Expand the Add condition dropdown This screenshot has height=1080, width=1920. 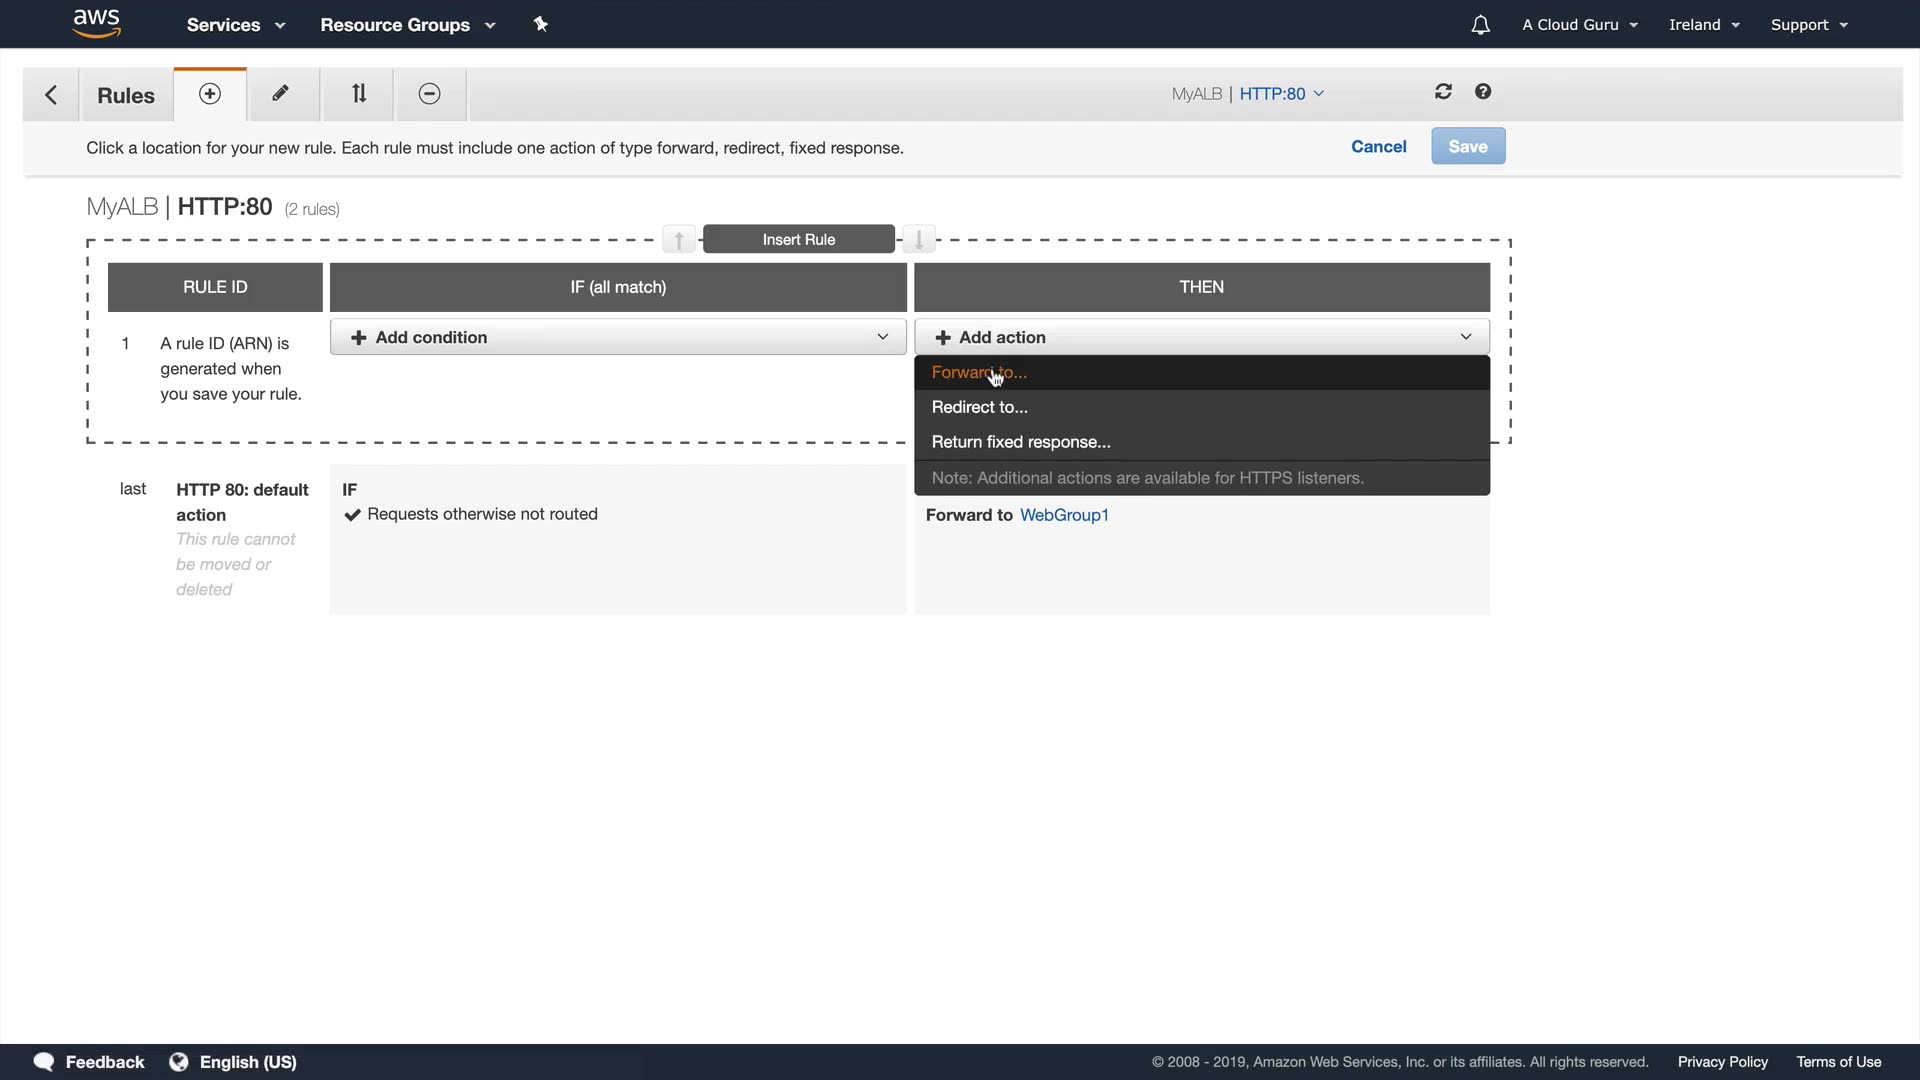[618, 338]
